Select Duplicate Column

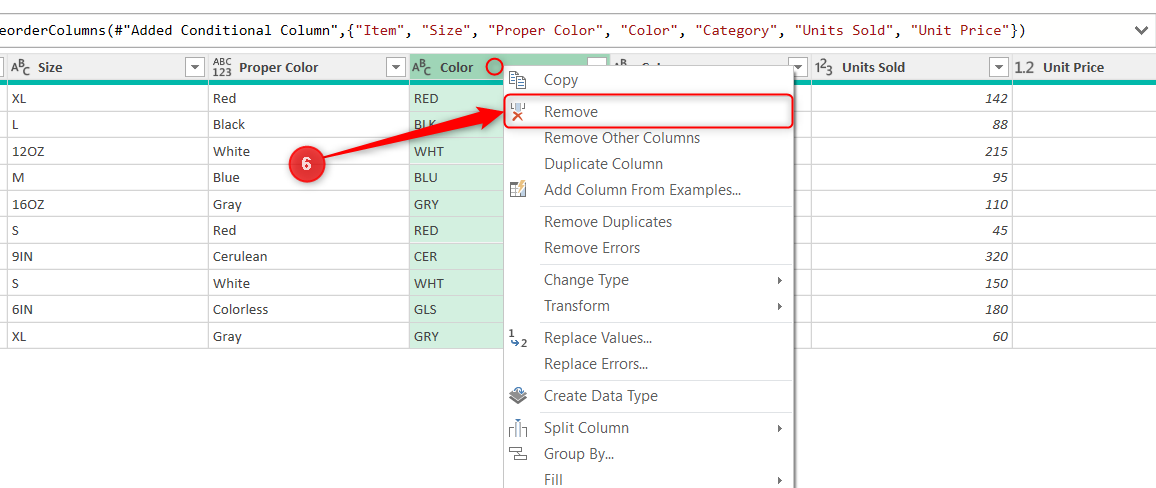649,164
